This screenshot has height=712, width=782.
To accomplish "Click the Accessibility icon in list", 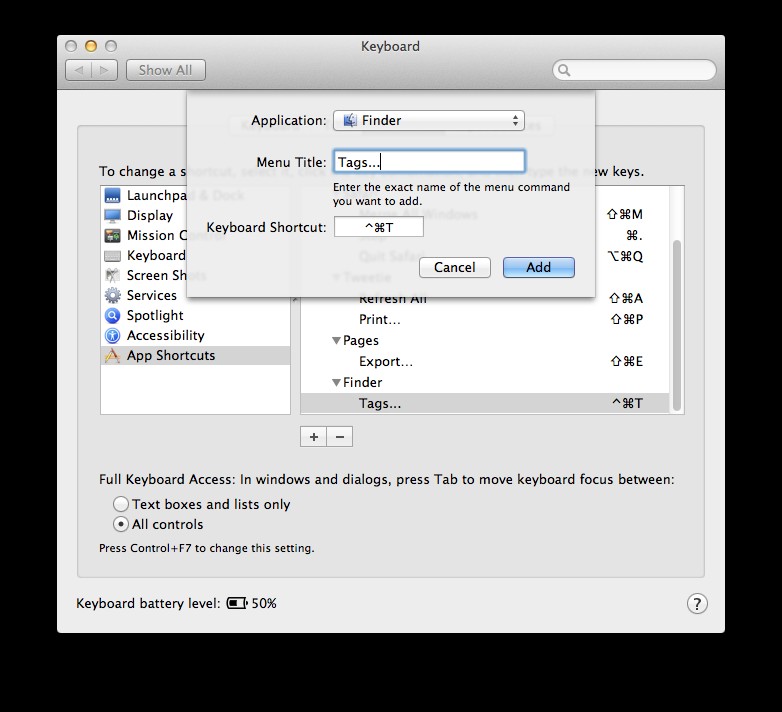I will pos(112,336).
